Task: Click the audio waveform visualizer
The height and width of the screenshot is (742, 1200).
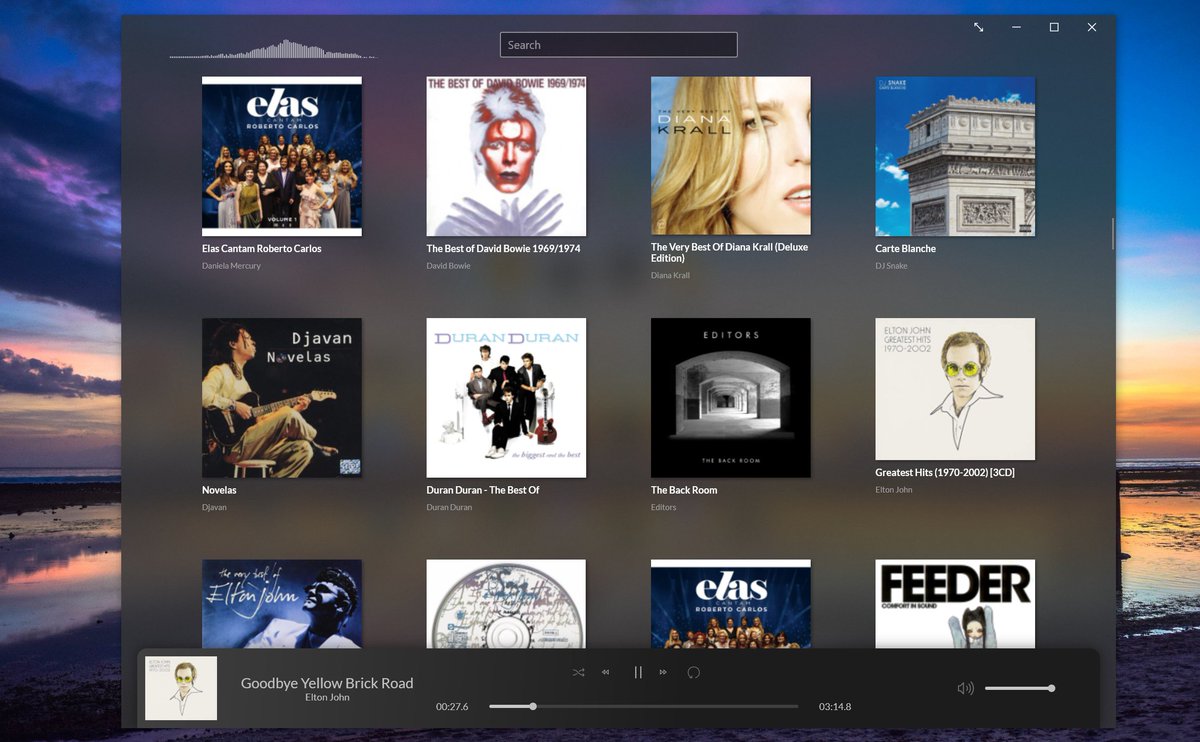Action: coord(273,50)
